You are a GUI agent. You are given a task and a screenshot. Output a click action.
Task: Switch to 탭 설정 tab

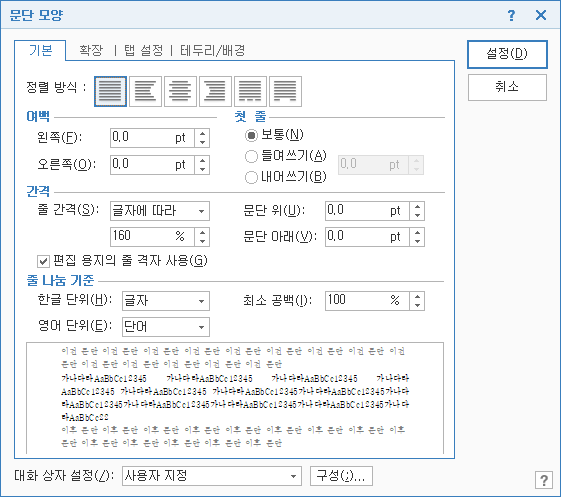pyautogui.click(x=143, y=50)
